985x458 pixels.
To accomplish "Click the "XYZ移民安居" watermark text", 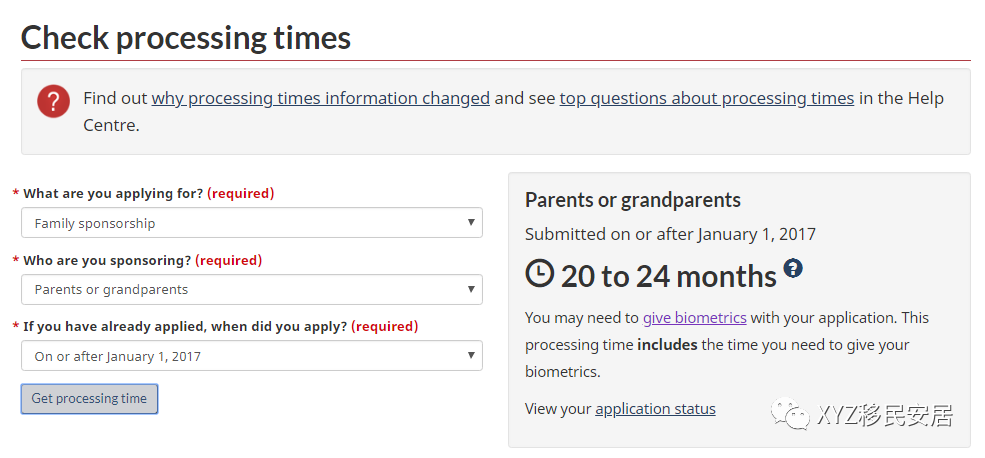I will coord(884,415).
